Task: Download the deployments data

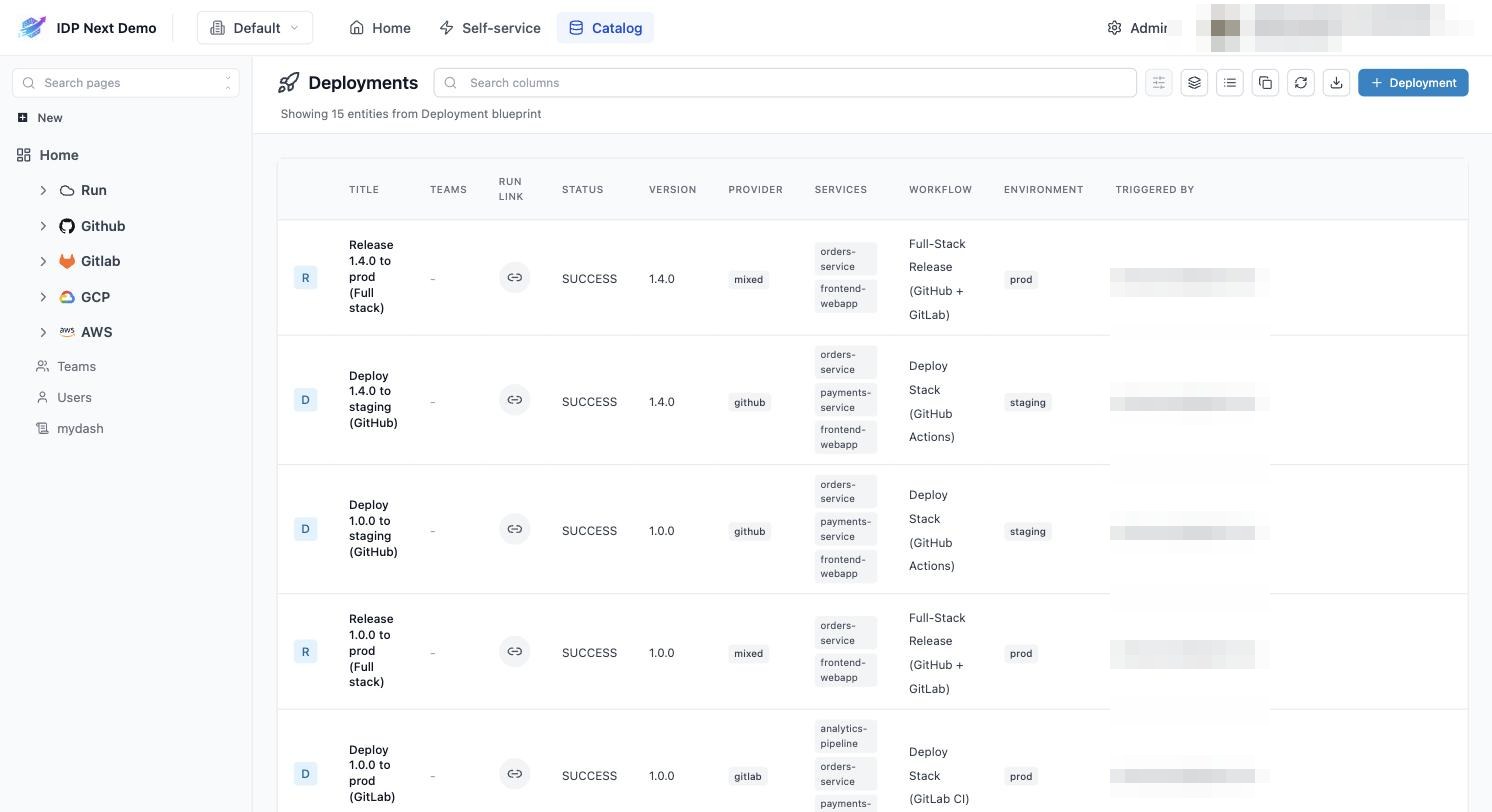Action: coord(1336,83)
